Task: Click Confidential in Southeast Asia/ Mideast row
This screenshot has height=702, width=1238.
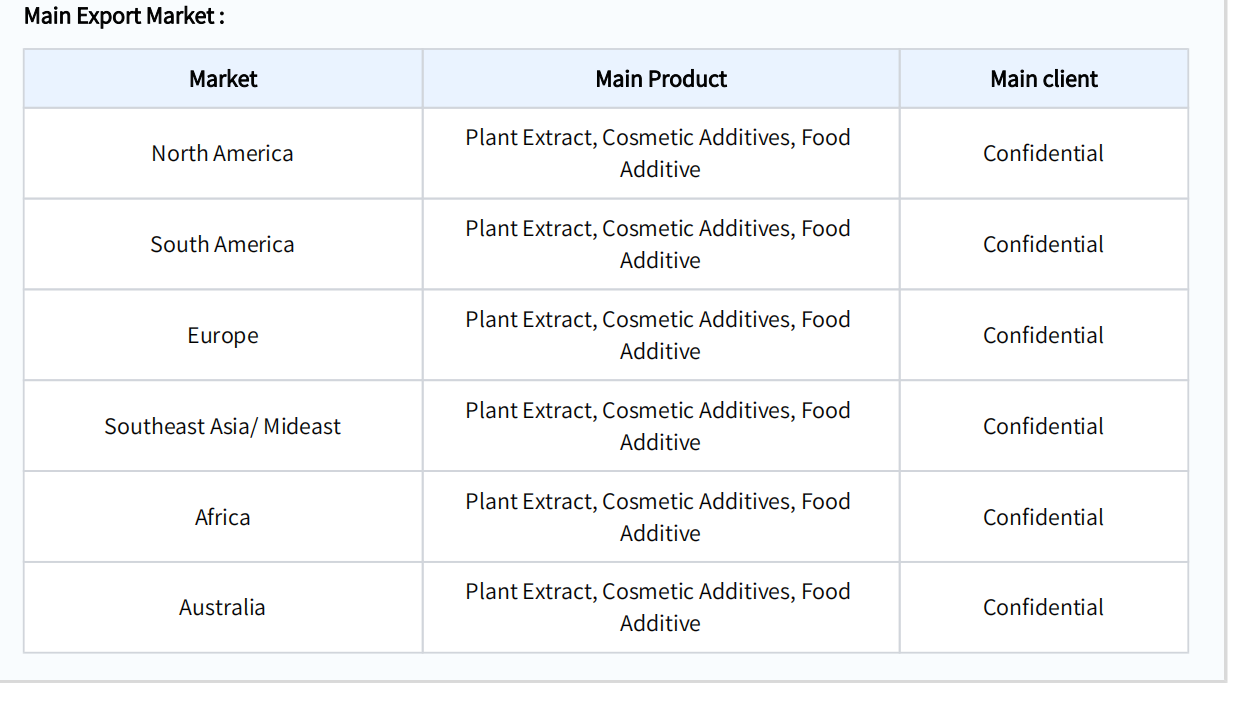Action: 1044,427
